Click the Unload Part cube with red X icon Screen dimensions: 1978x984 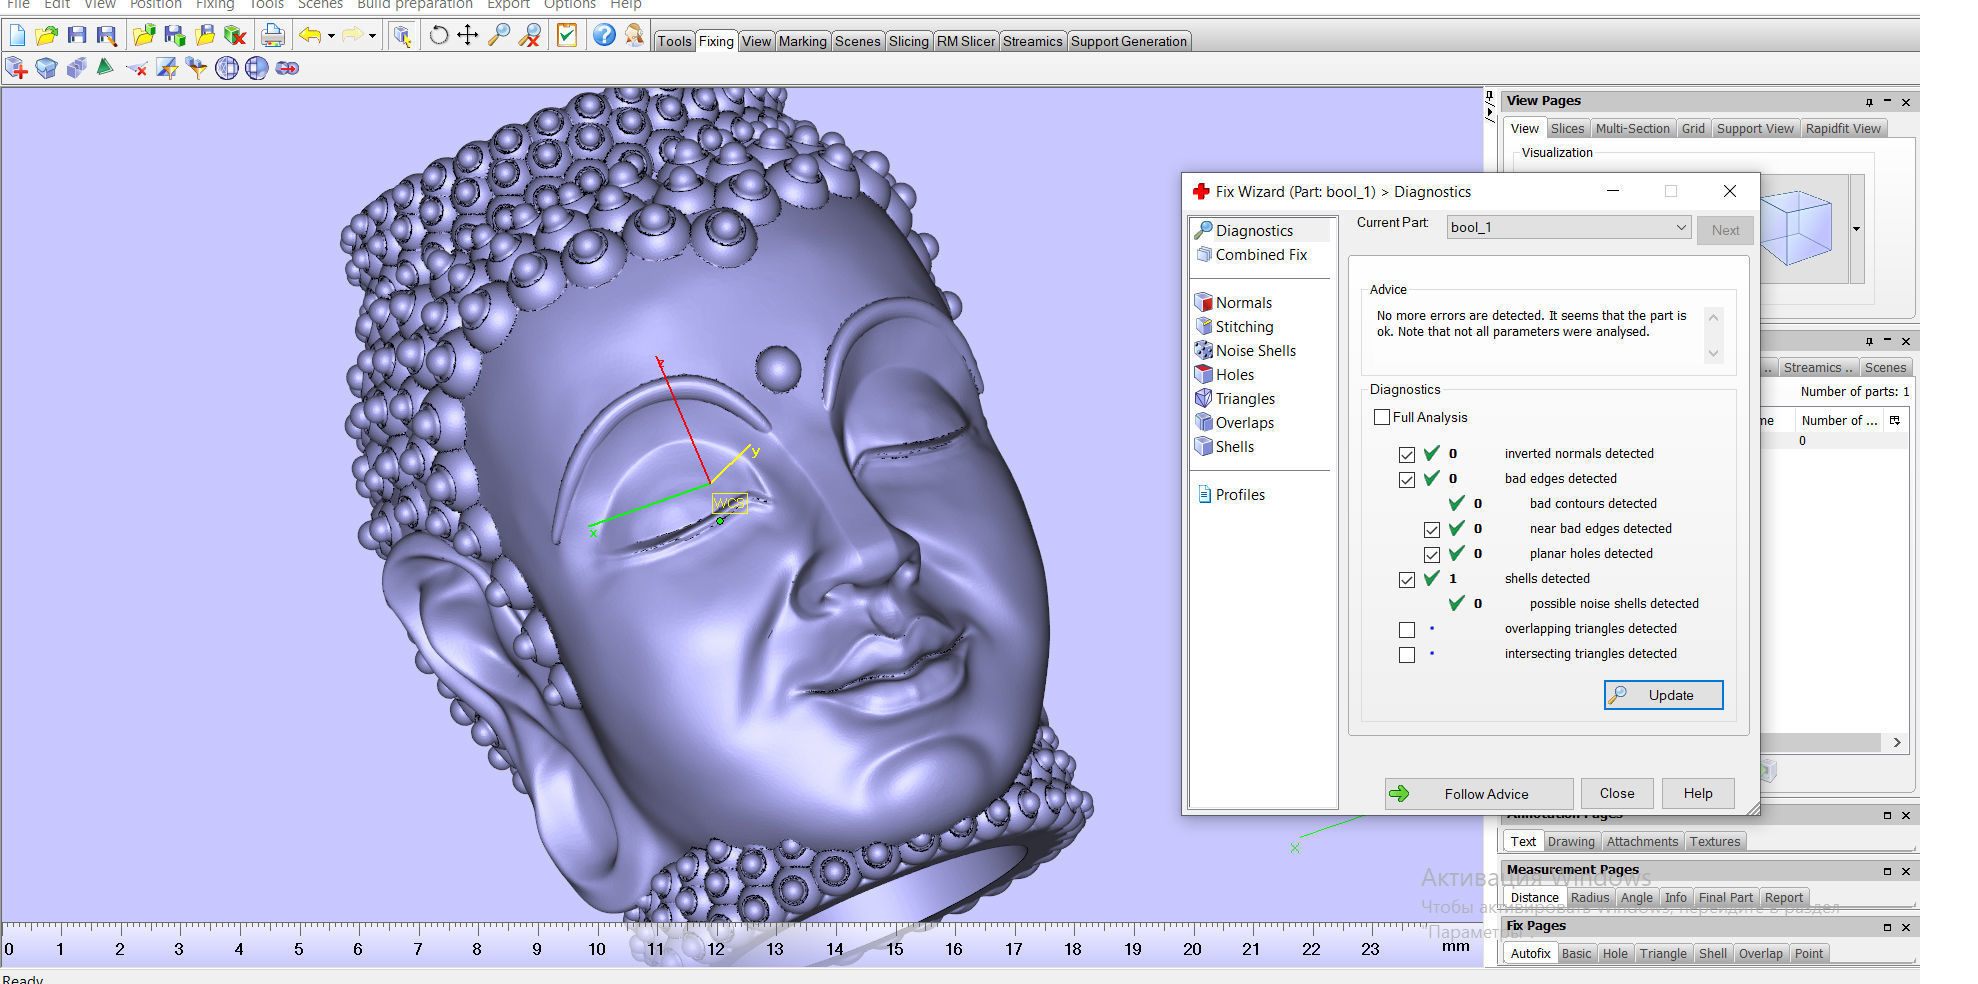click(x=235, y=36)
